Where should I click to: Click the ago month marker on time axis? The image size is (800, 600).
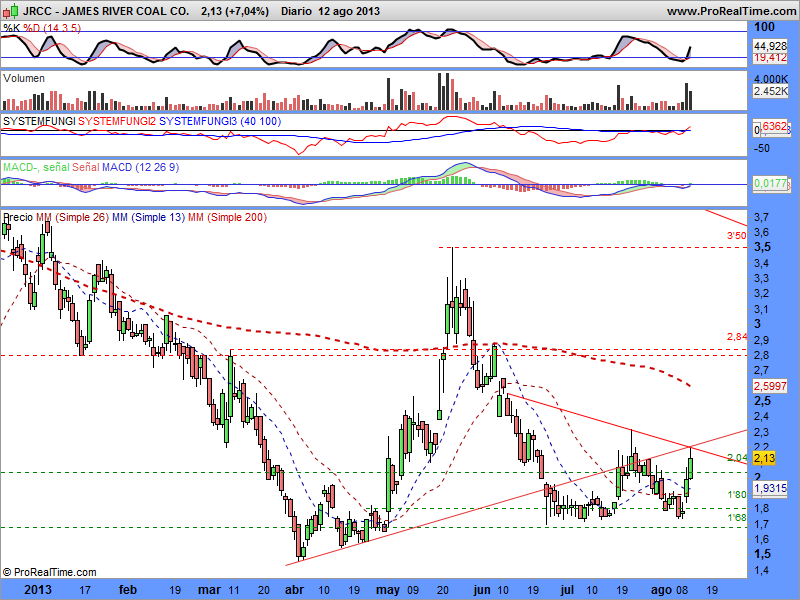(662, 590)
